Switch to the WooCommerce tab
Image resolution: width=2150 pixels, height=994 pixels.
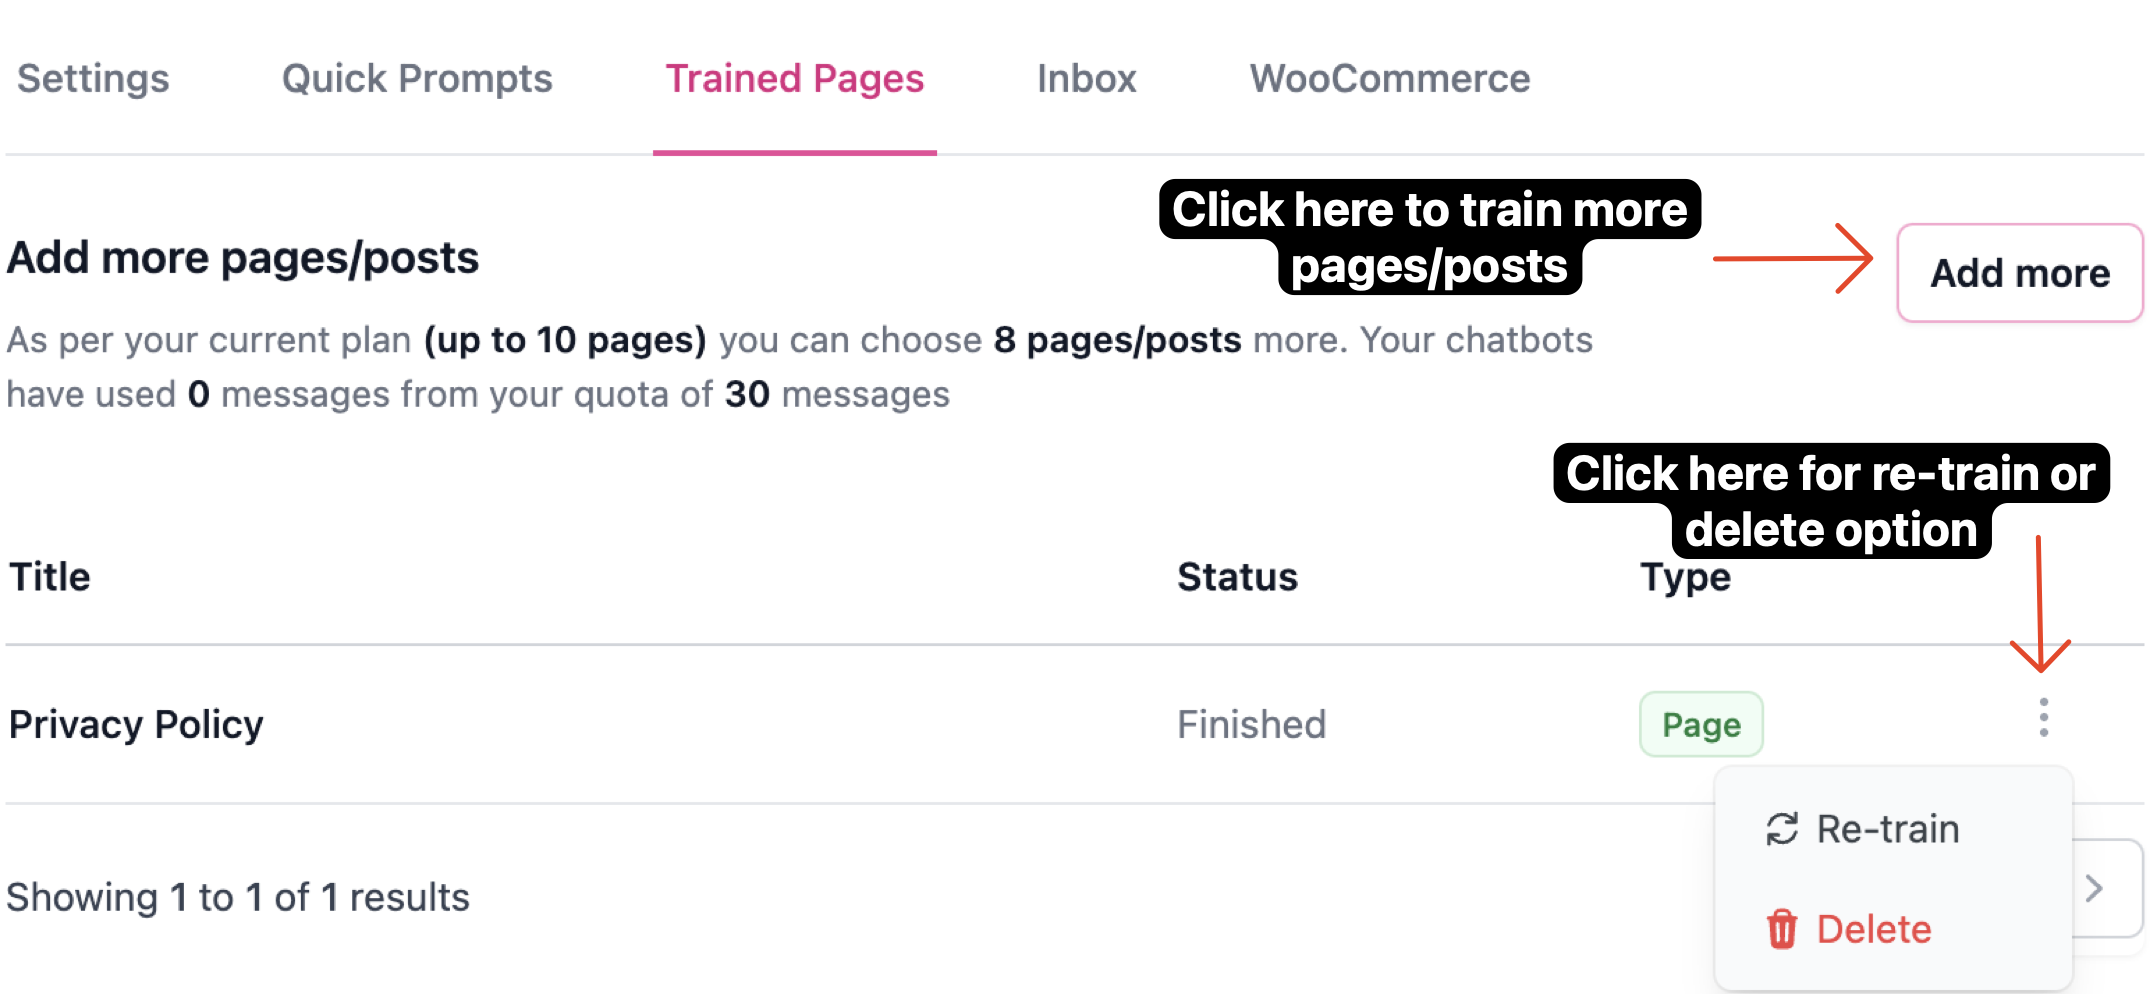pyautogui.click(x=1389, y=78)
